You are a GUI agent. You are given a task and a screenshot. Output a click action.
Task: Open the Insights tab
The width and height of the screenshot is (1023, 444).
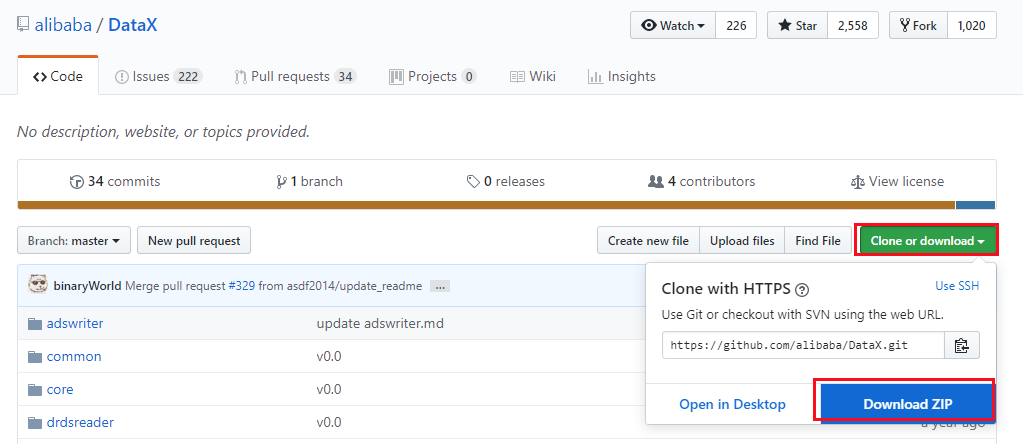coord(622,76)
